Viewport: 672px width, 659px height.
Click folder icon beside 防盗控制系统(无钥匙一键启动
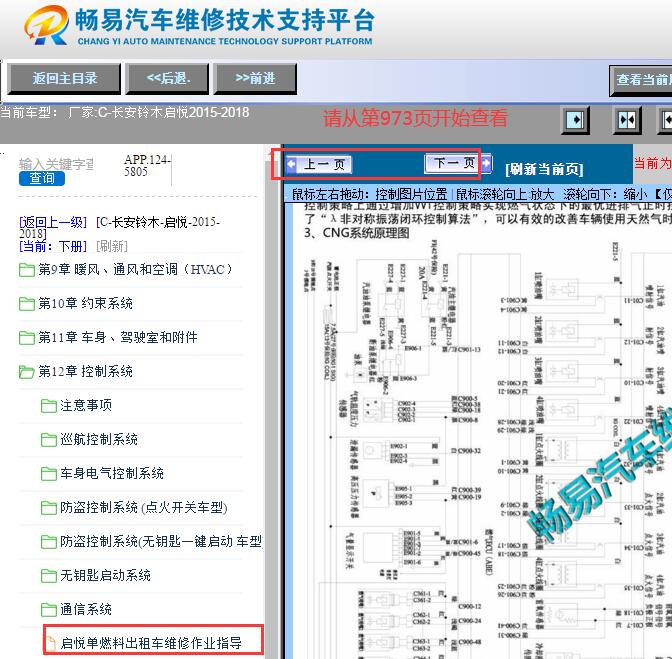(48, 542)
